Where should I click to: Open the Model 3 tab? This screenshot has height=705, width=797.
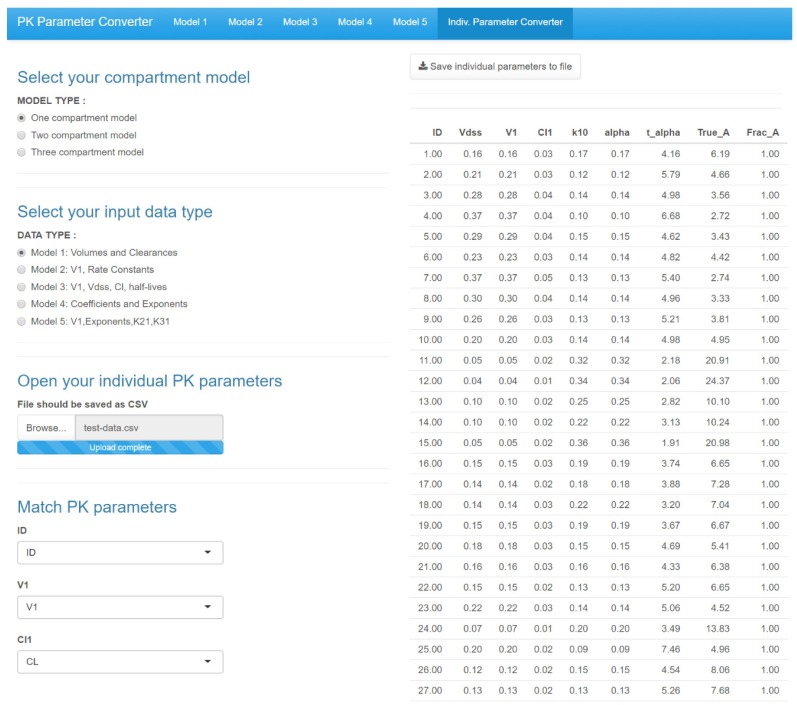[300, 22]
